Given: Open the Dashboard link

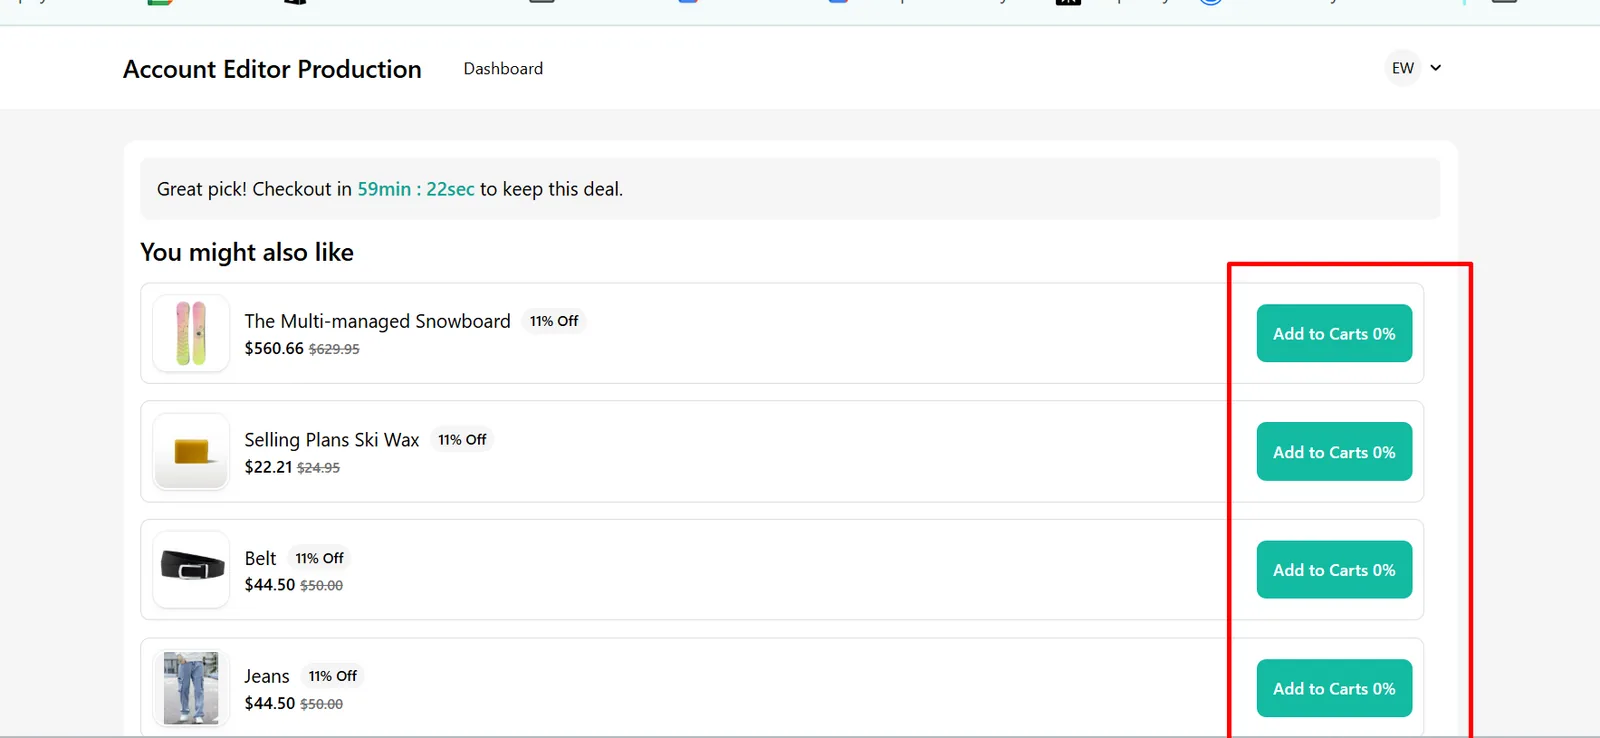Looking at the screenshot, I should tap(503, 68).
